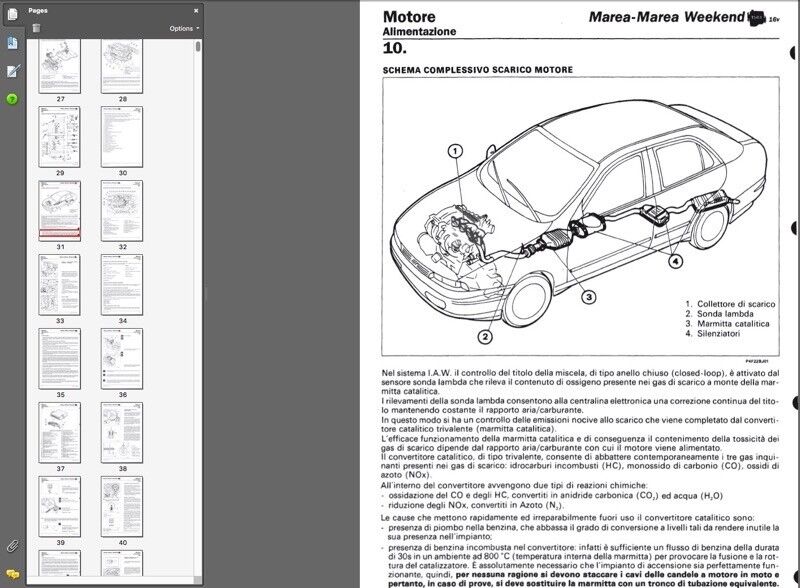Select page 28 thumbnail
The width and height of the screenshot is (800, 588).
pos(122,66)
